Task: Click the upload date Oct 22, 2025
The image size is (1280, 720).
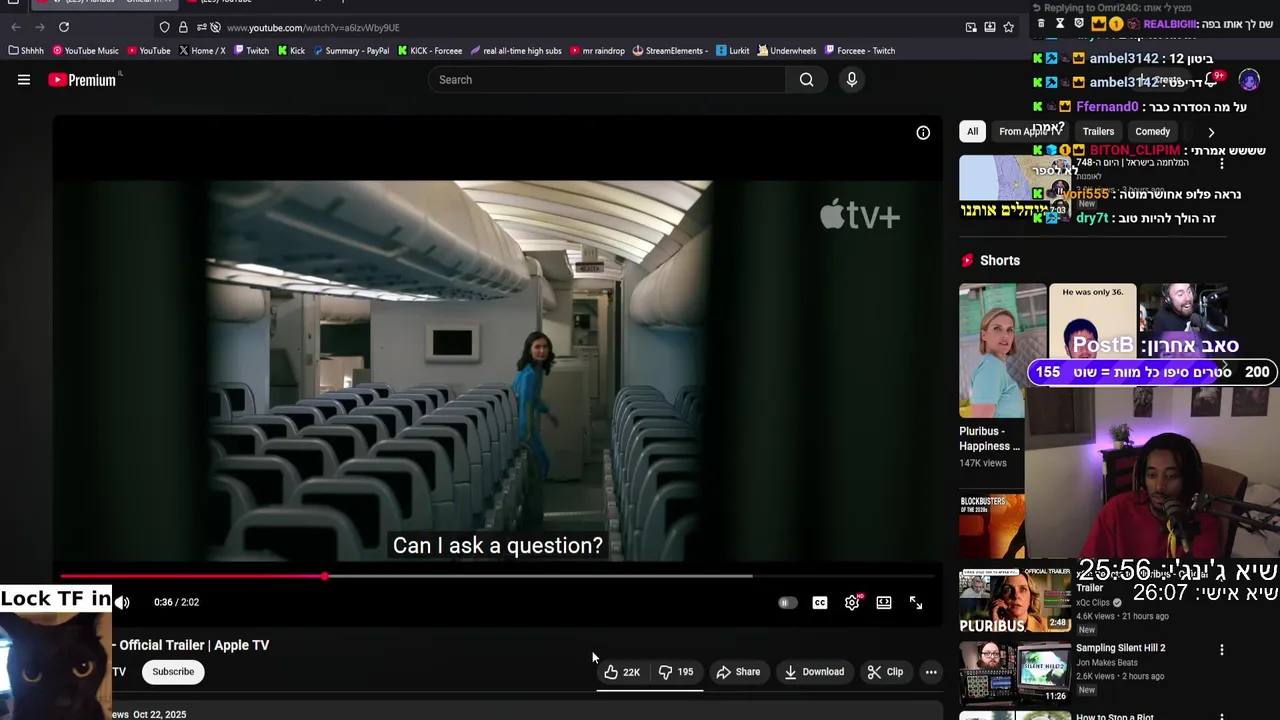Action: click(159, 714)
